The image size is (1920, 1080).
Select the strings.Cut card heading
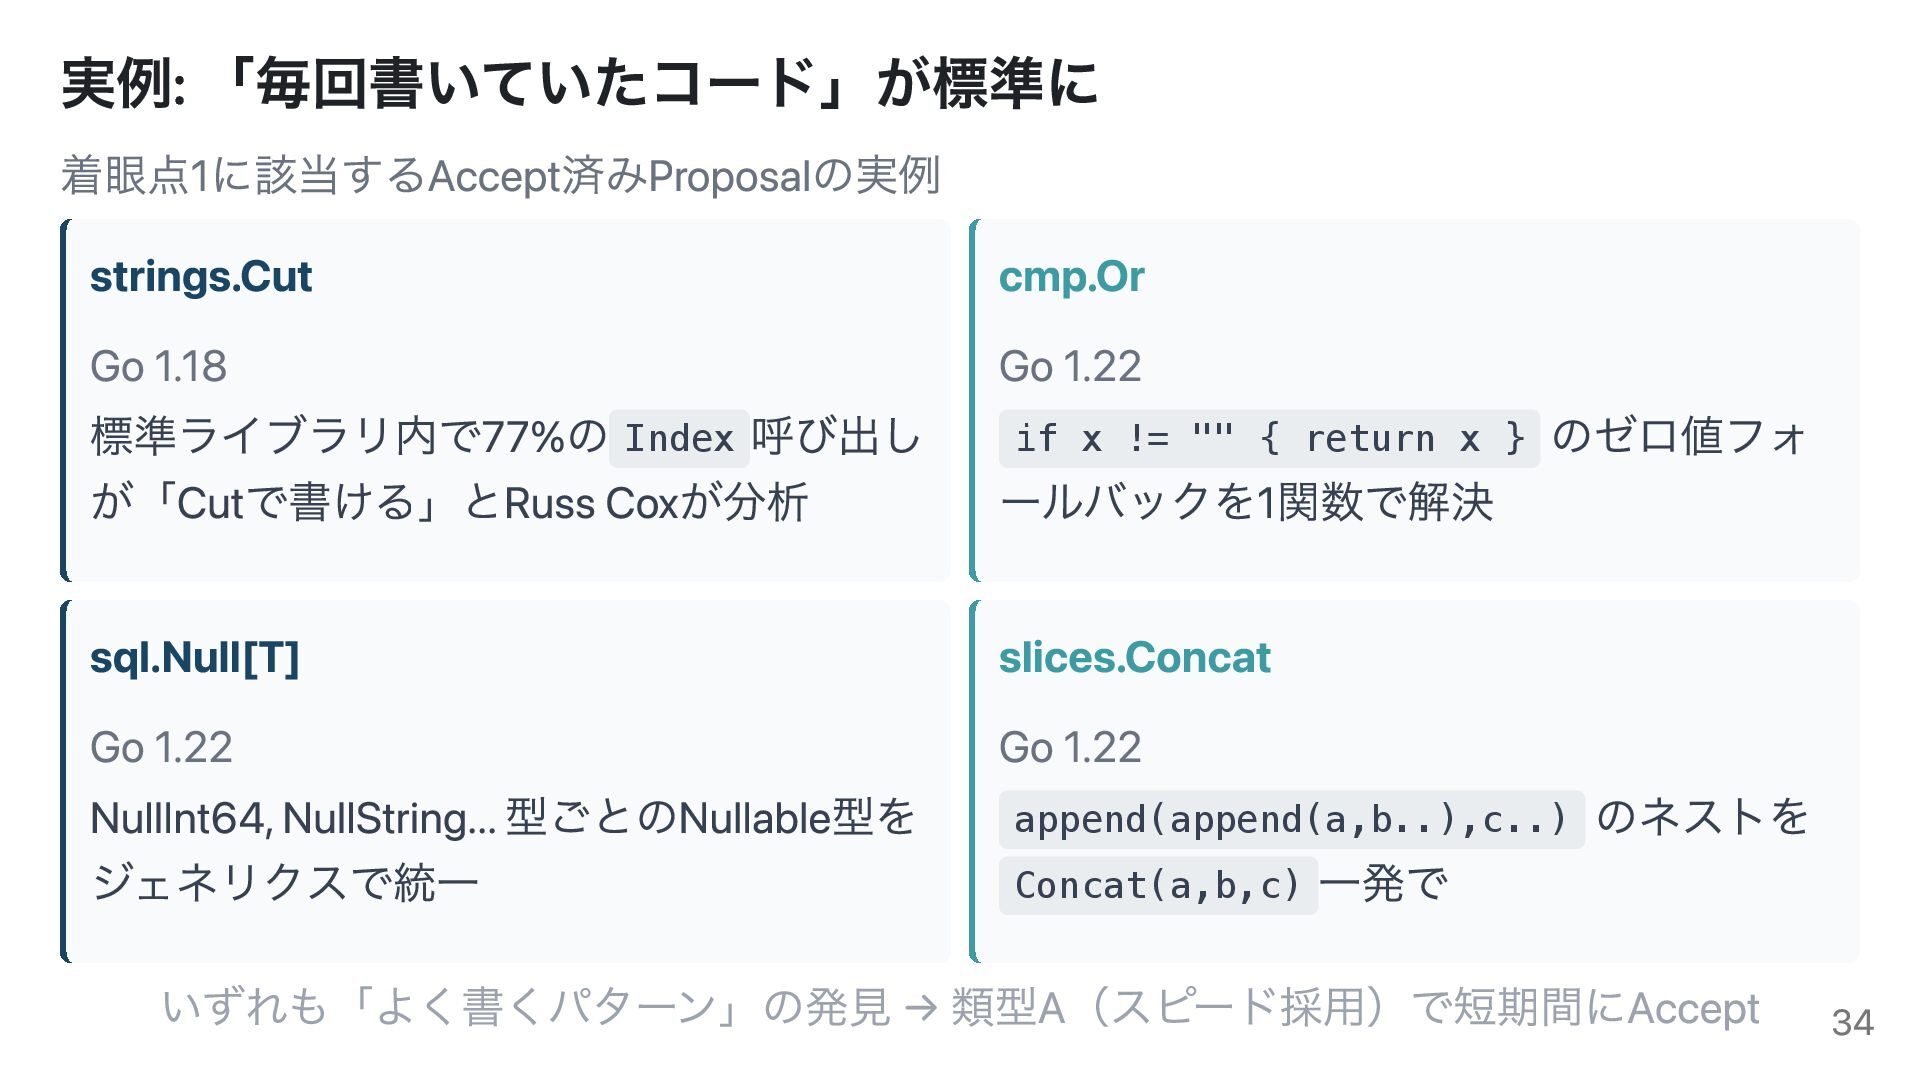pos(201,277)
